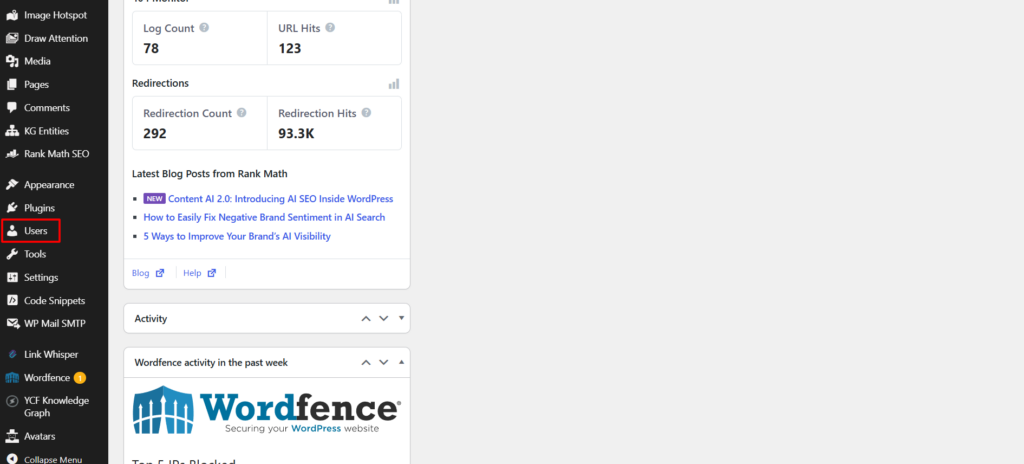
Task: Click the Media library icon
Action: (x=12, y=61)
